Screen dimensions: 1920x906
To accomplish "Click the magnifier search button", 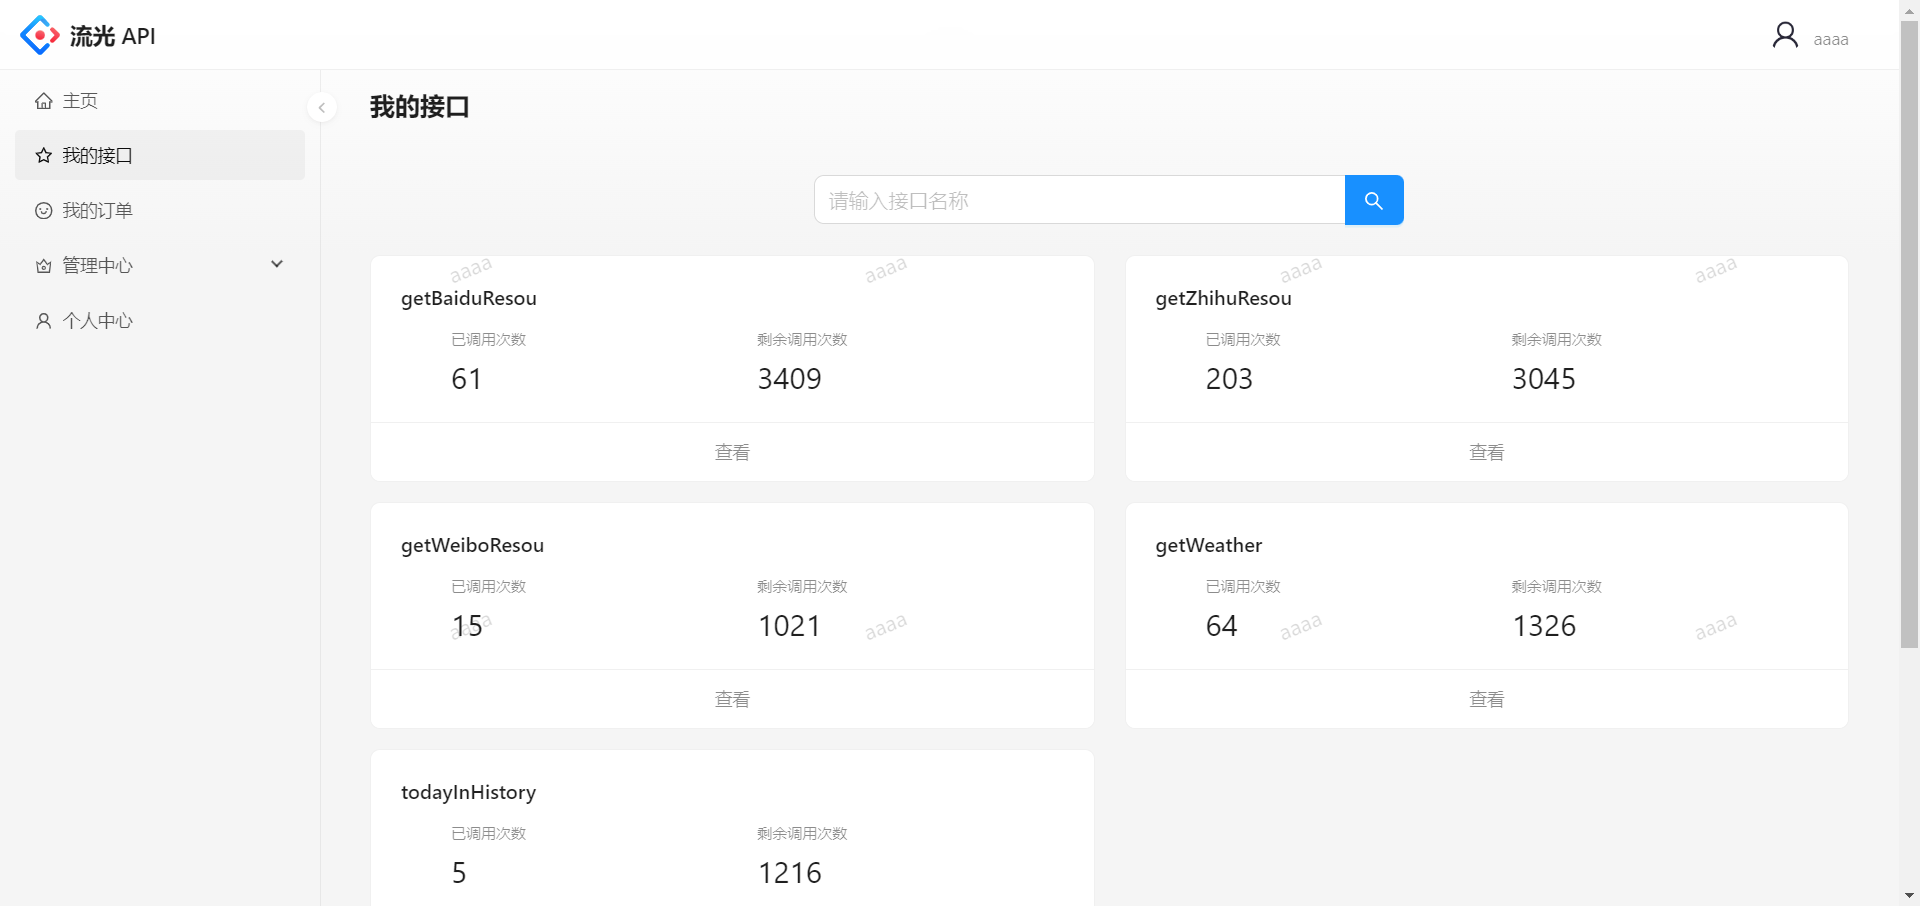I will 1374,200.
